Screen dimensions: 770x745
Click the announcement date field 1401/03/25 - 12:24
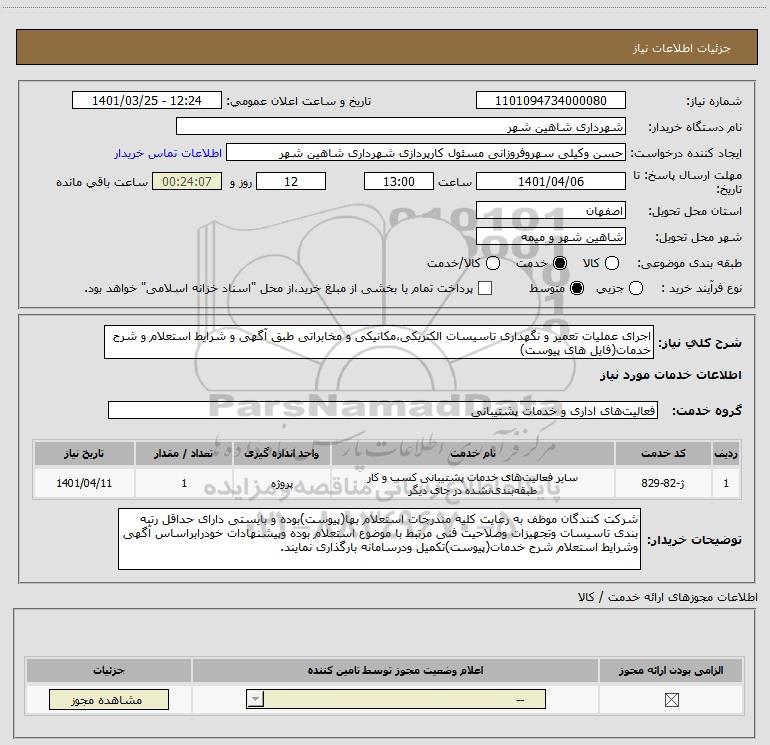tap(147, 101)
